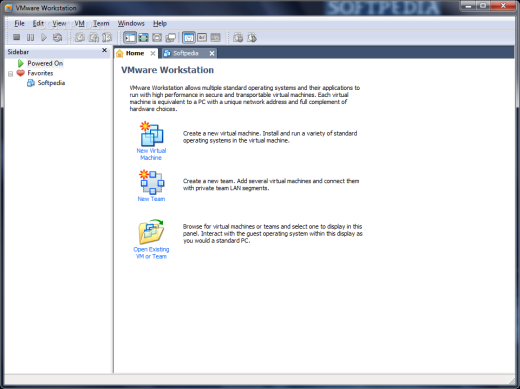Open the Edit menu
Image resolution: width=520 pixels, height=389 pixels.
click(x=38, y=23)
